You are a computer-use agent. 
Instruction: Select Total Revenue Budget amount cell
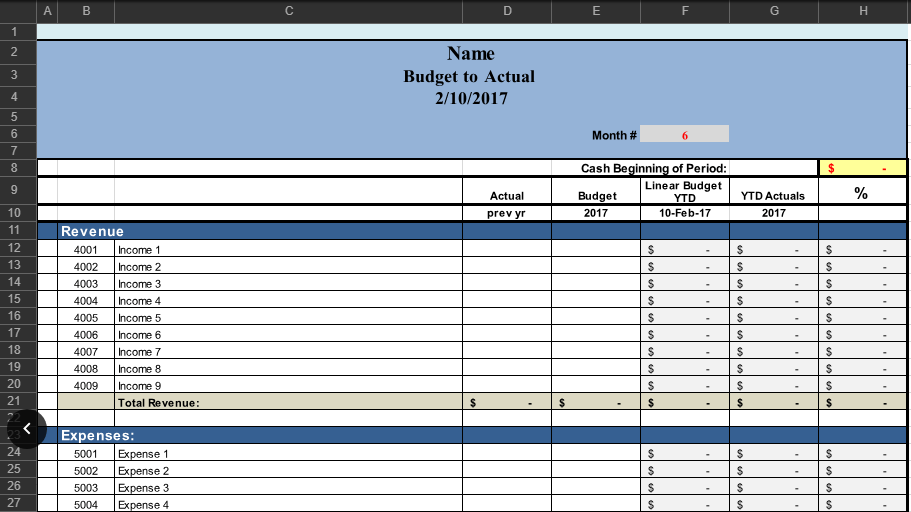[596, 403]
